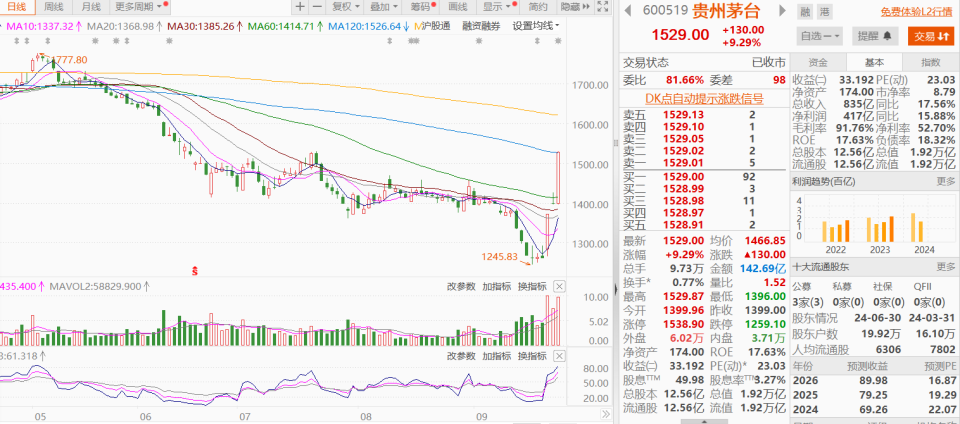Image resolution: width=960 pixels, height=424 pixels.
Task: Click 股东户数 value 19.92万
Action: (x=883, y=333)
